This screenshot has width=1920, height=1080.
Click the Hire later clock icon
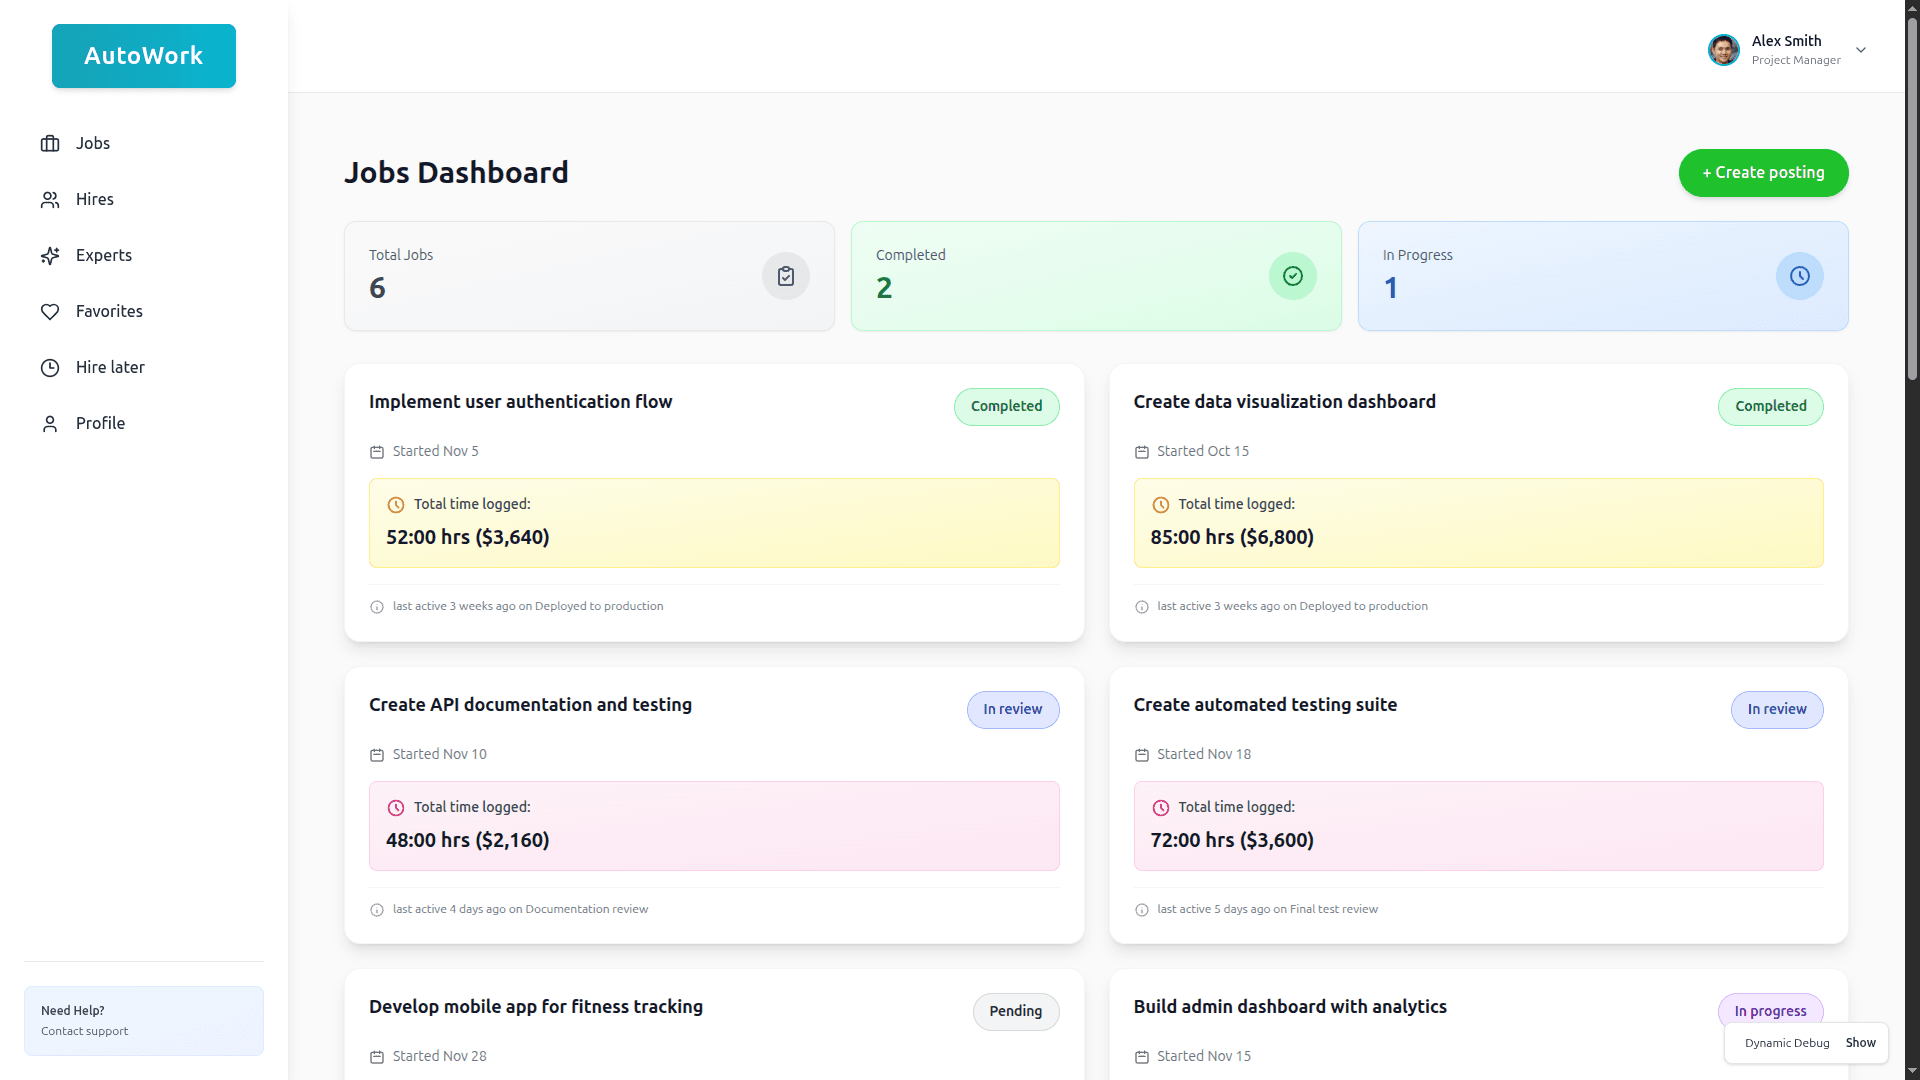[50, 368]
